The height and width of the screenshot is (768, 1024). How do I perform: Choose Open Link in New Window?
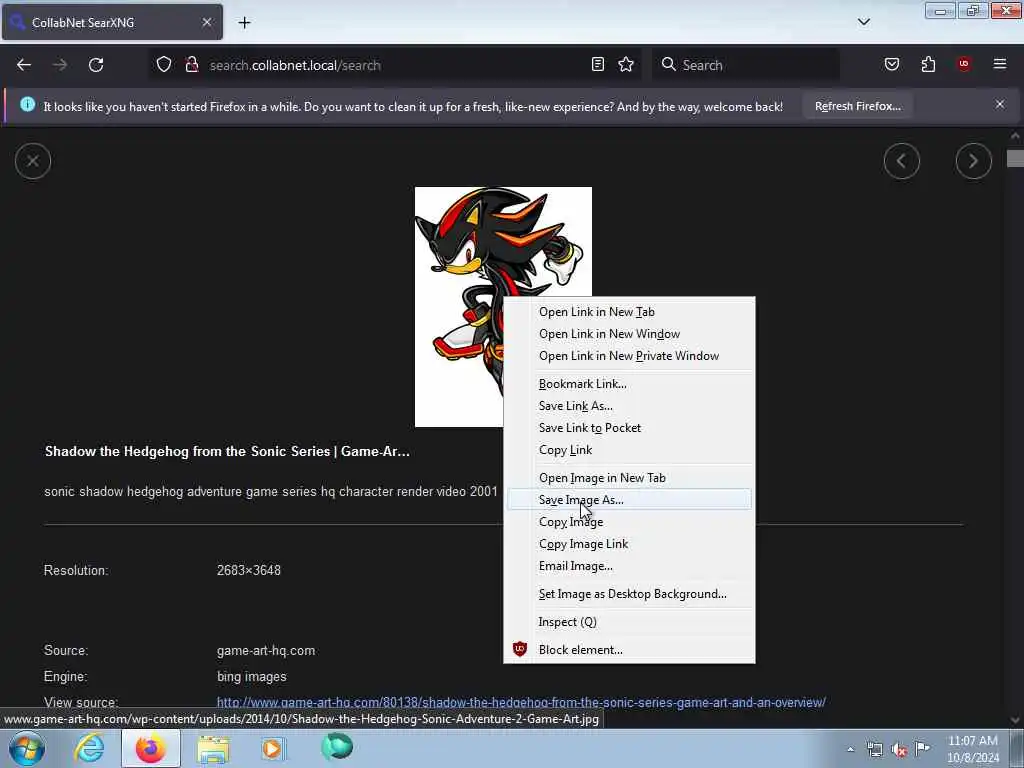click(629, 334)
